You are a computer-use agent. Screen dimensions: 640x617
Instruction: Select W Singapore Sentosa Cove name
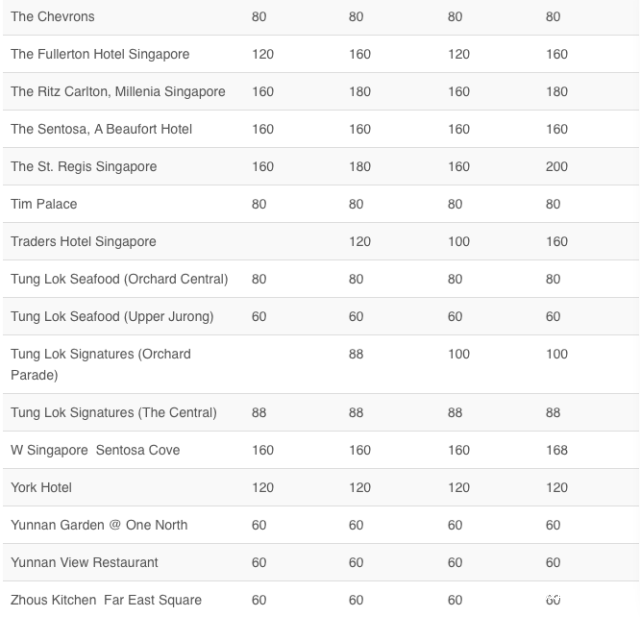click(95, 450)
